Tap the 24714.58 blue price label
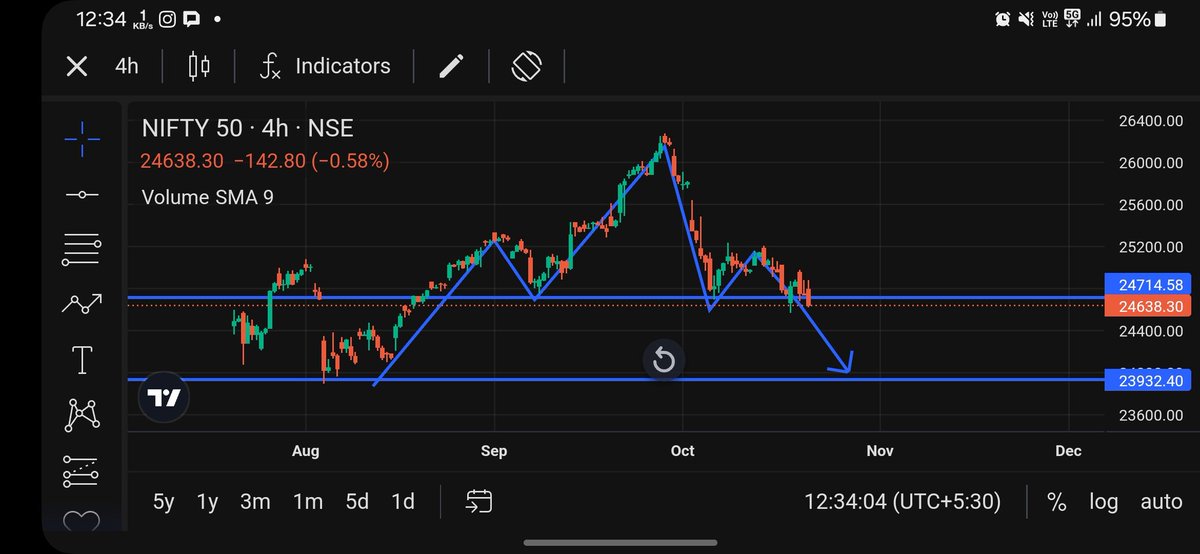 pos(1150,285)
